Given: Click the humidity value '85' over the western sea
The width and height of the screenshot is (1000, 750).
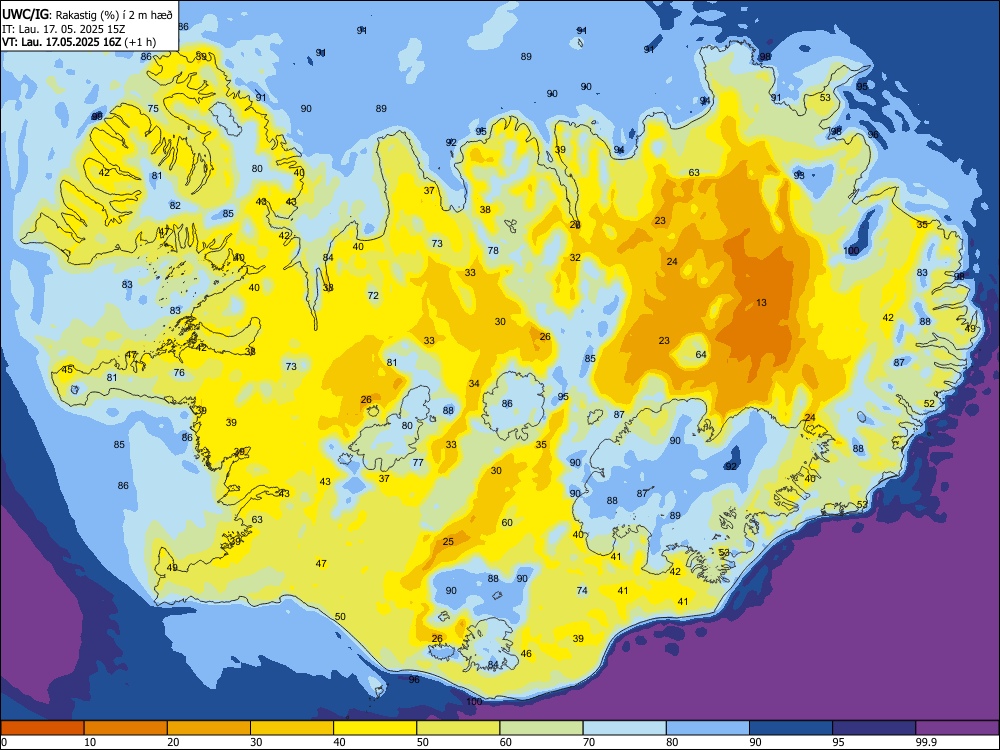Looking at the screenshot, I should click(119, 445).
